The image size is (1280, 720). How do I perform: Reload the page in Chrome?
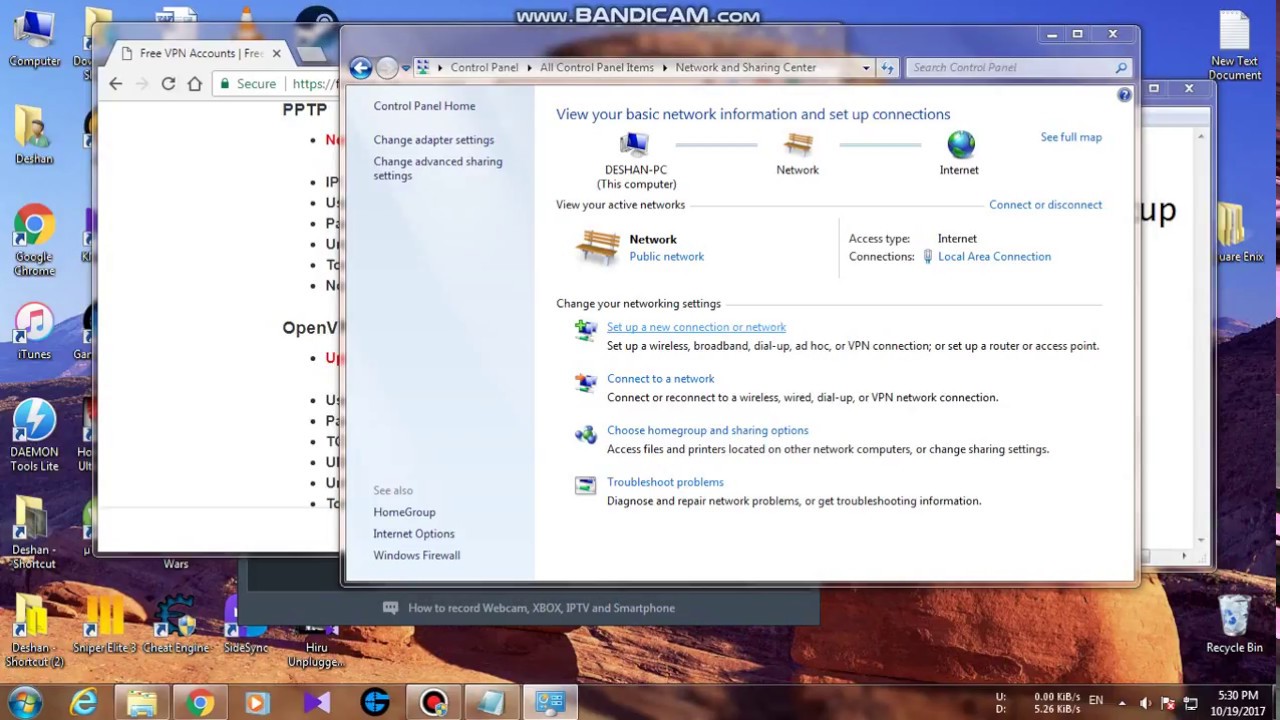tap(168, 84)
